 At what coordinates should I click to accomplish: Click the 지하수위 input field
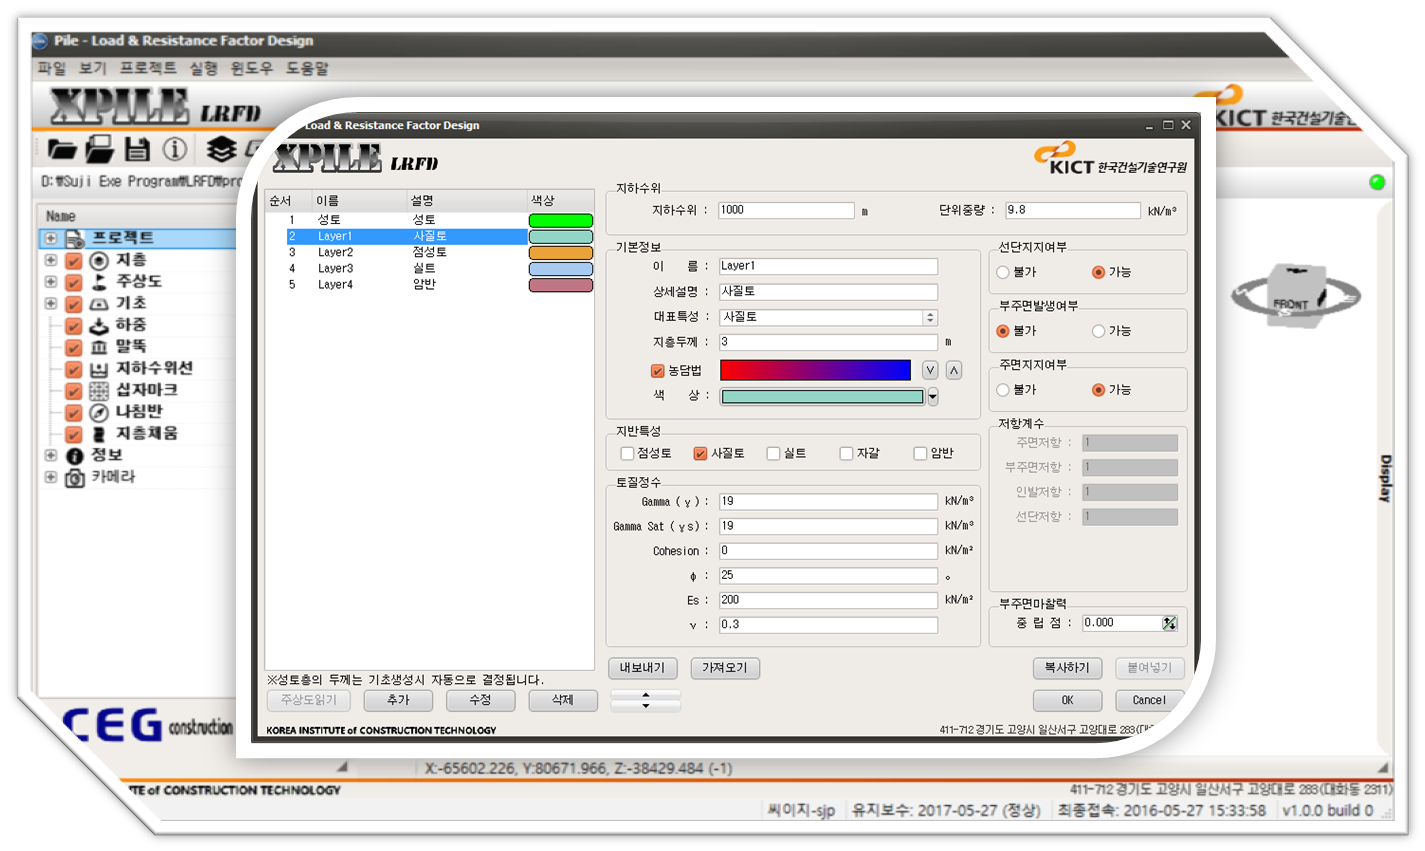click(x=786, y=210)
